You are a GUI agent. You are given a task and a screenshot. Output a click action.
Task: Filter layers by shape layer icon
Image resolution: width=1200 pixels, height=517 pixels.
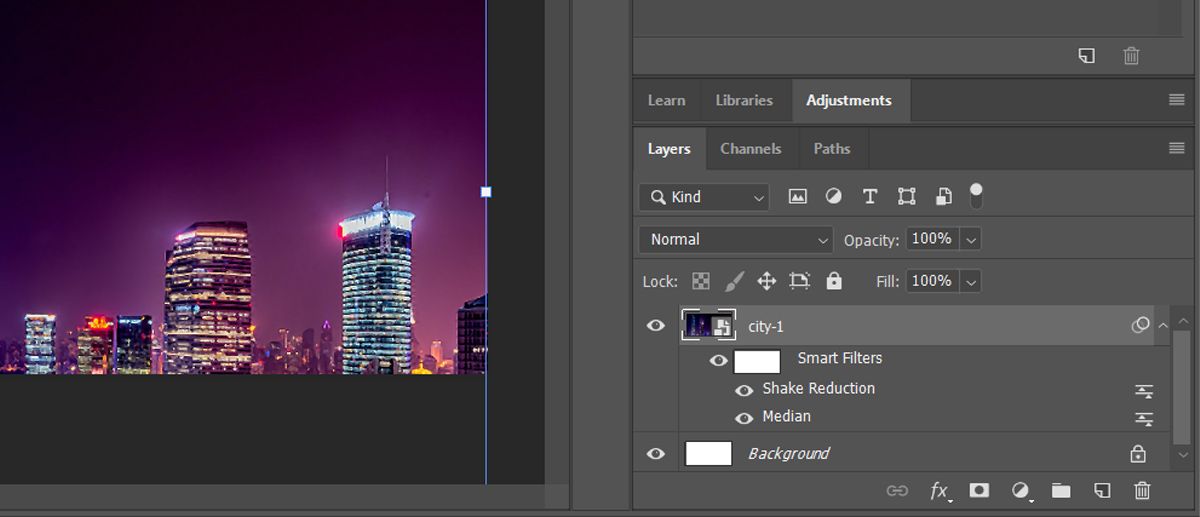coord(906,197)
